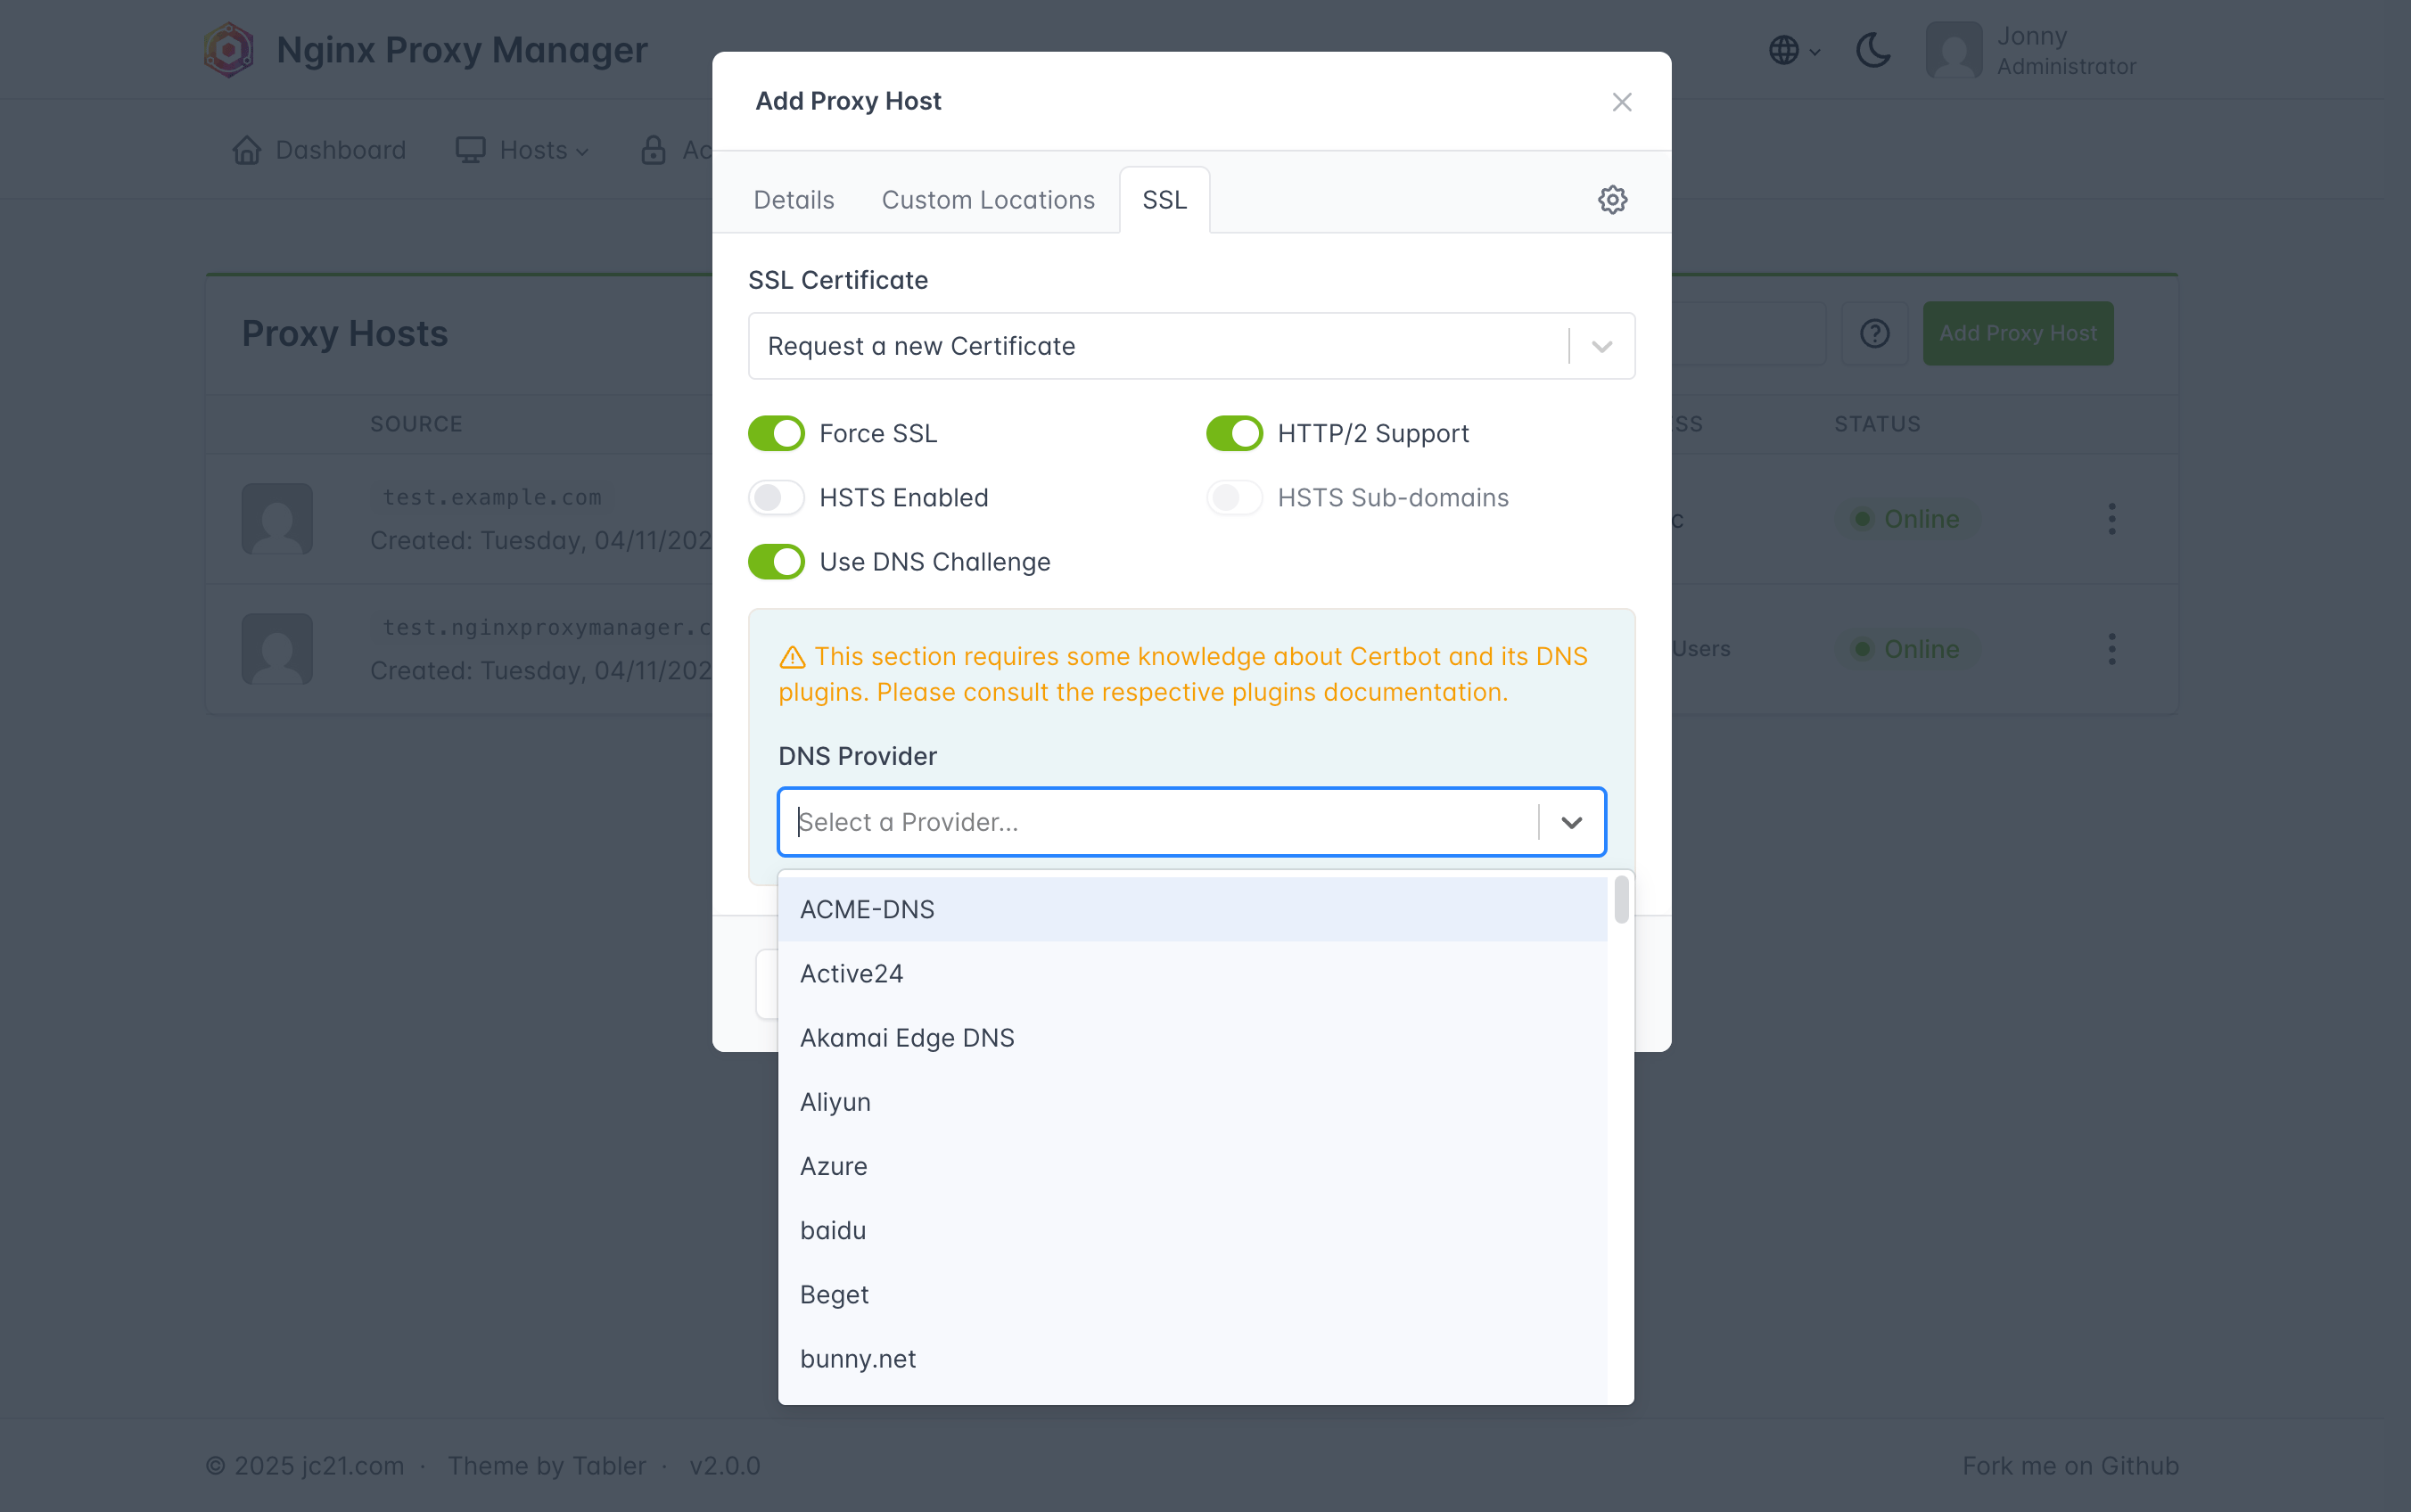
Task: Open actions menu for test.nginxproxymanager row
Action: [x=2111, y=649]
